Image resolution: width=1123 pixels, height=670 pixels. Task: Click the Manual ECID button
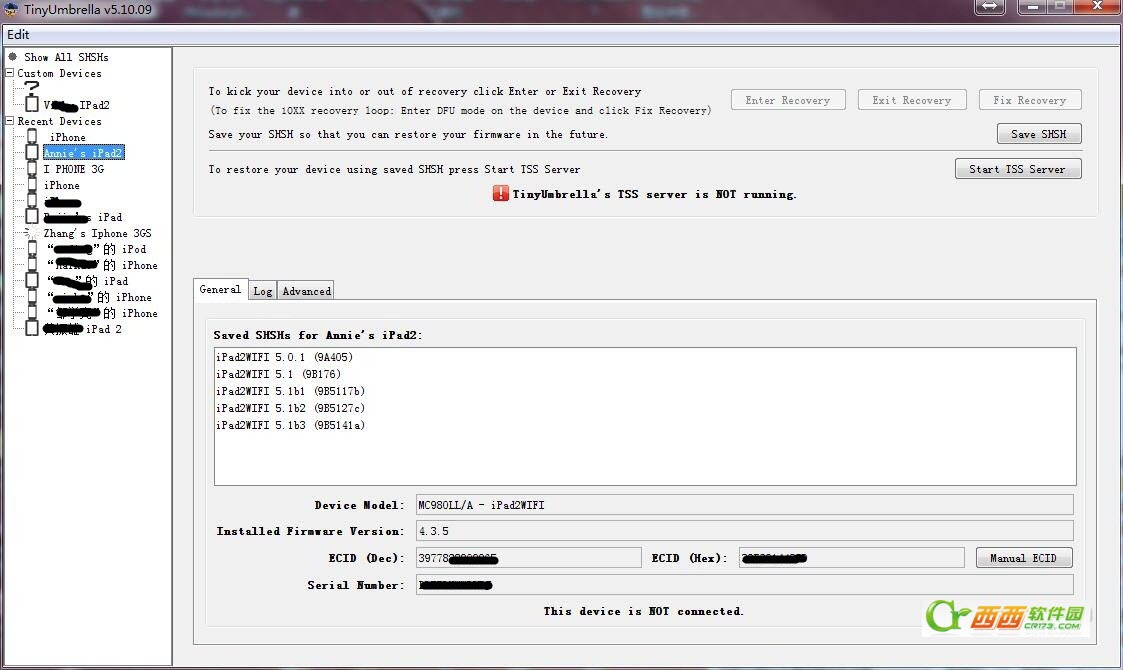click(x=1023, y=558)
